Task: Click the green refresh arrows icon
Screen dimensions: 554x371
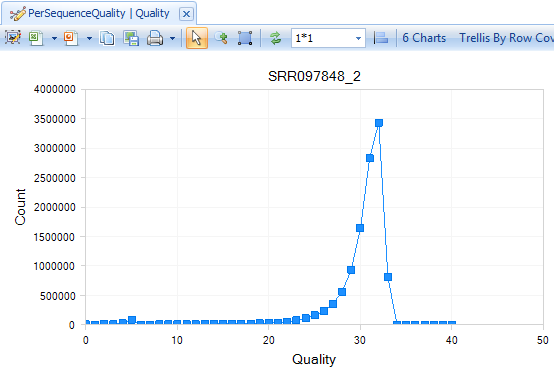Action: click(275, 38)
